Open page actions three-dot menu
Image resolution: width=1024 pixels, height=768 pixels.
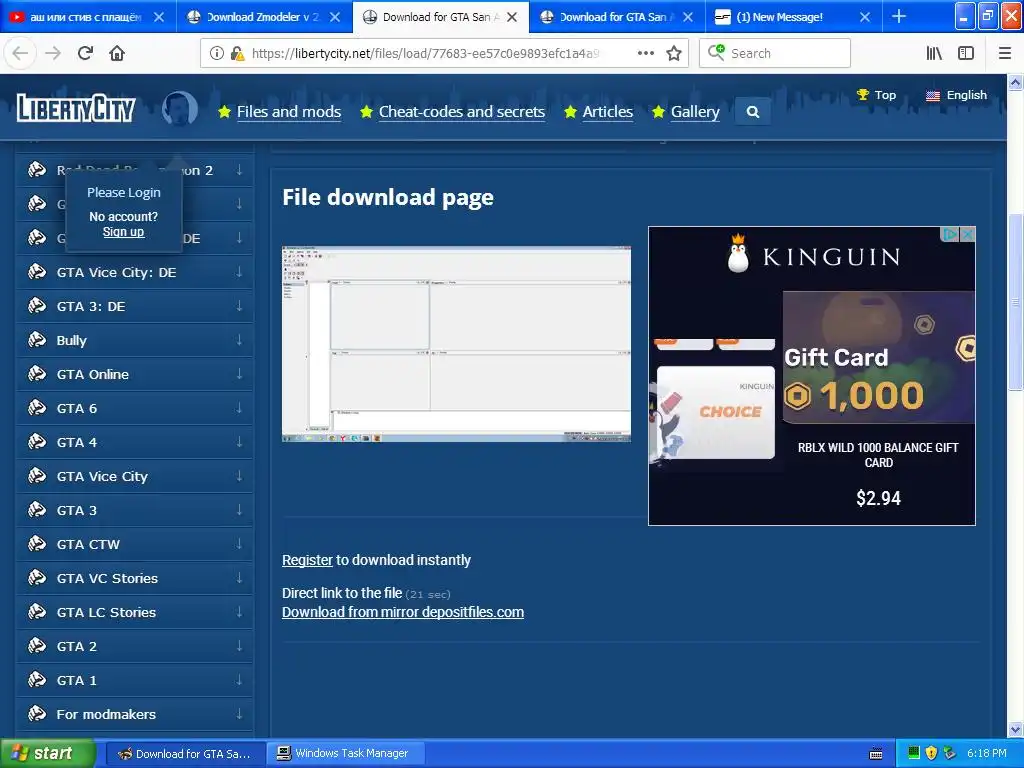point(645,53)
